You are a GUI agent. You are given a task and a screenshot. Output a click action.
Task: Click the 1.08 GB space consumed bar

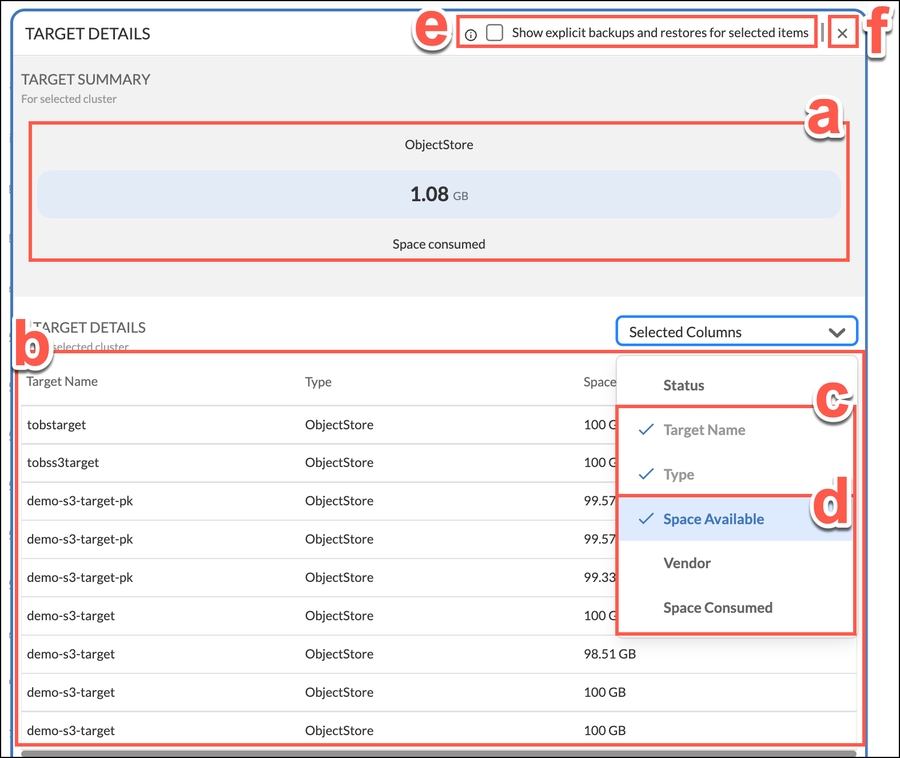(439, 195)
